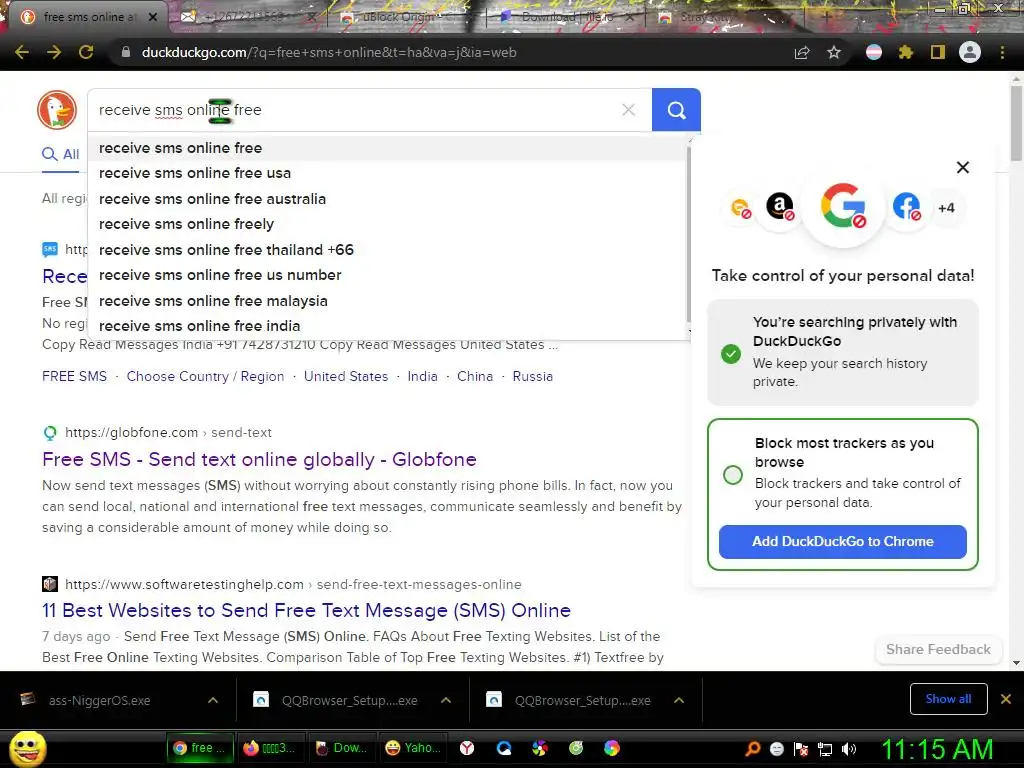Viewport: 1024px width, 768px height.
Task: Open the Chrome three-dot menu
Action: 1002,52
